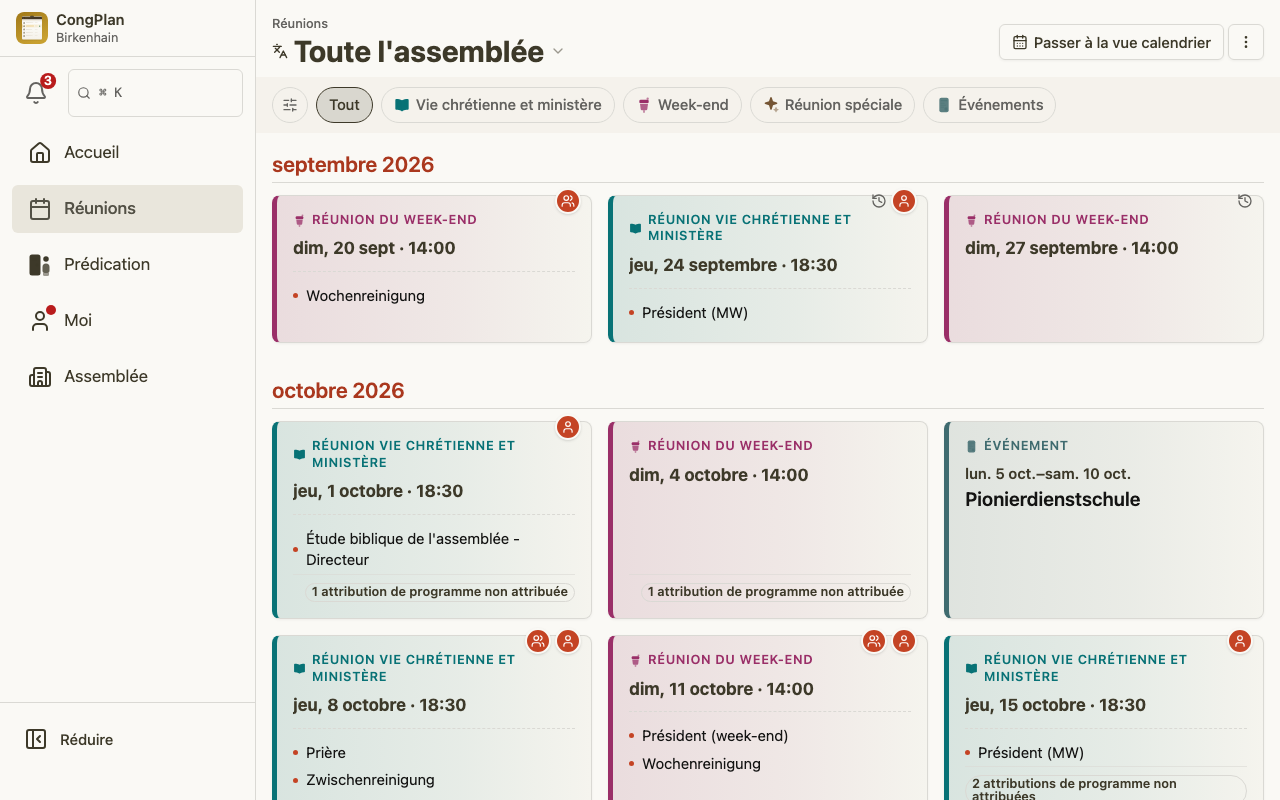Expand the Toute l'assemblée dropdown chevron
This screenshot has height=800, width=1280.
[558, 51]
